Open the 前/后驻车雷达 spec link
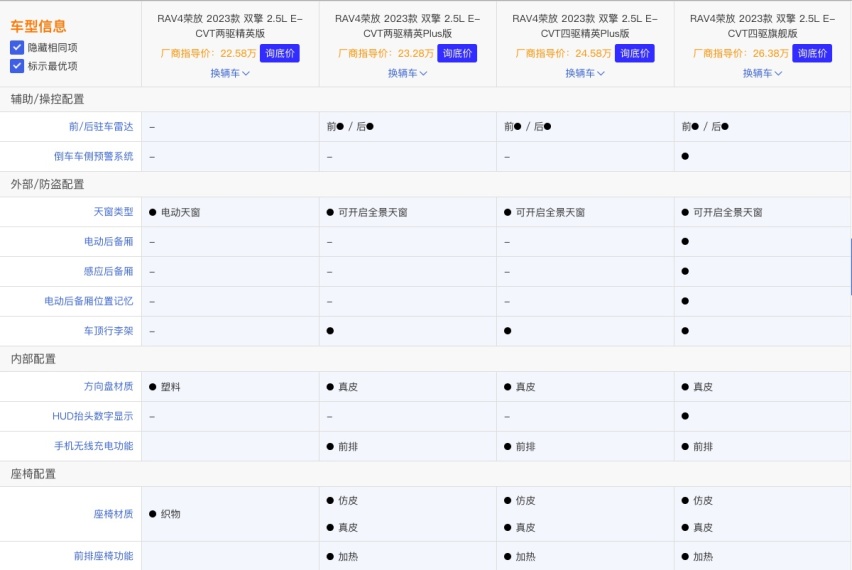This screenshot has width=852, height=570. [x=101, y=127]
